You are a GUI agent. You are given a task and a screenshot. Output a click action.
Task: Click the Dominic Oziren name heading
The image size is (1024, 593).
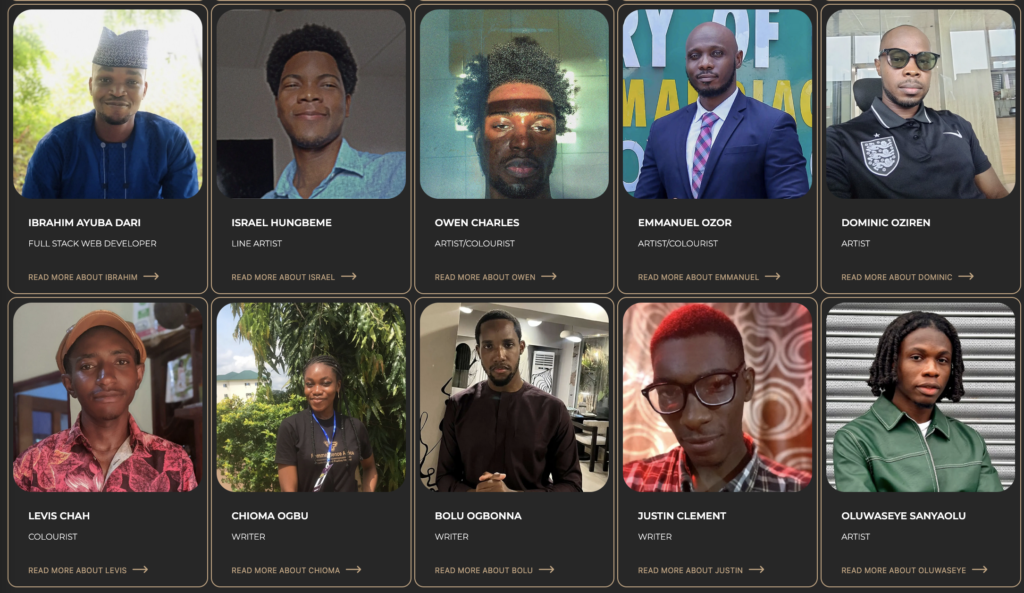(886, 223)
